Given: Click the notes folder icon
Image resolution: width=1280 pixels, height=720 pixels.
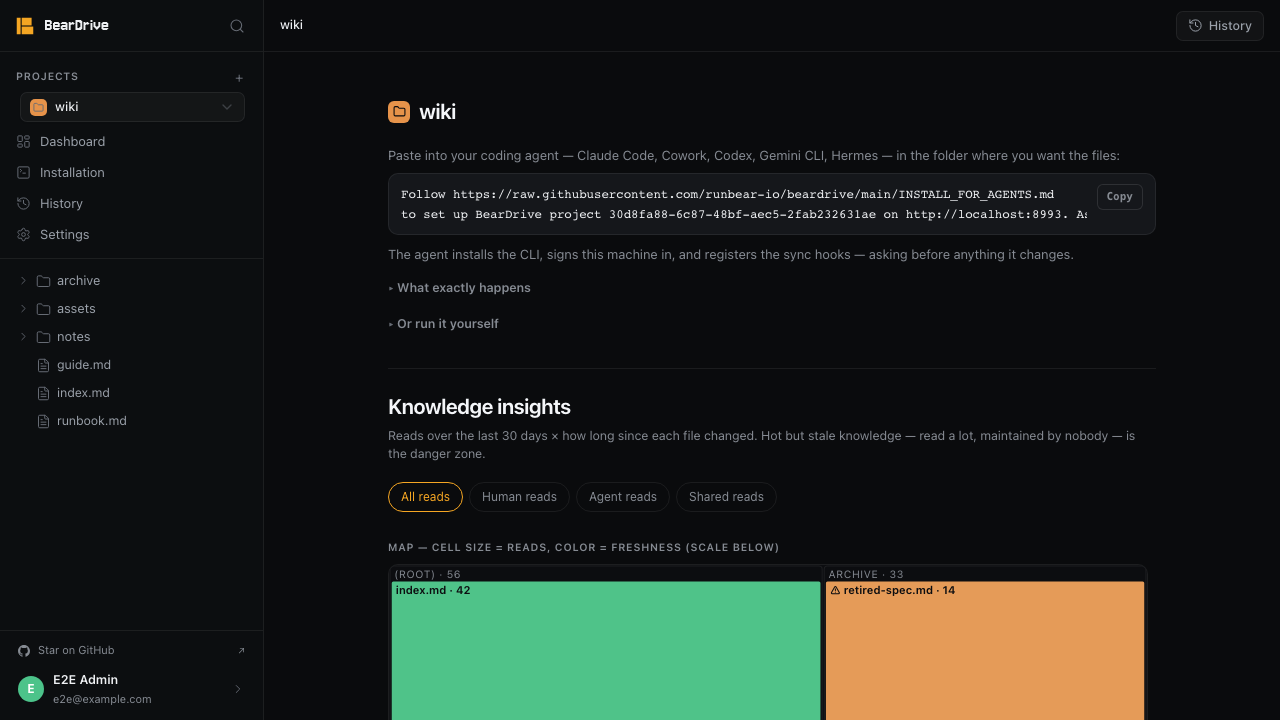Looking at the screenshot, I should (x=43, y=337).
